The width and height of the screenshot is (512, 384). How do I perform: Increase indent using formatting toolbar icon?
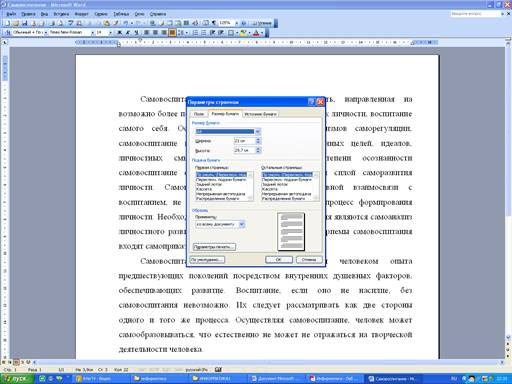click(221, 32)
